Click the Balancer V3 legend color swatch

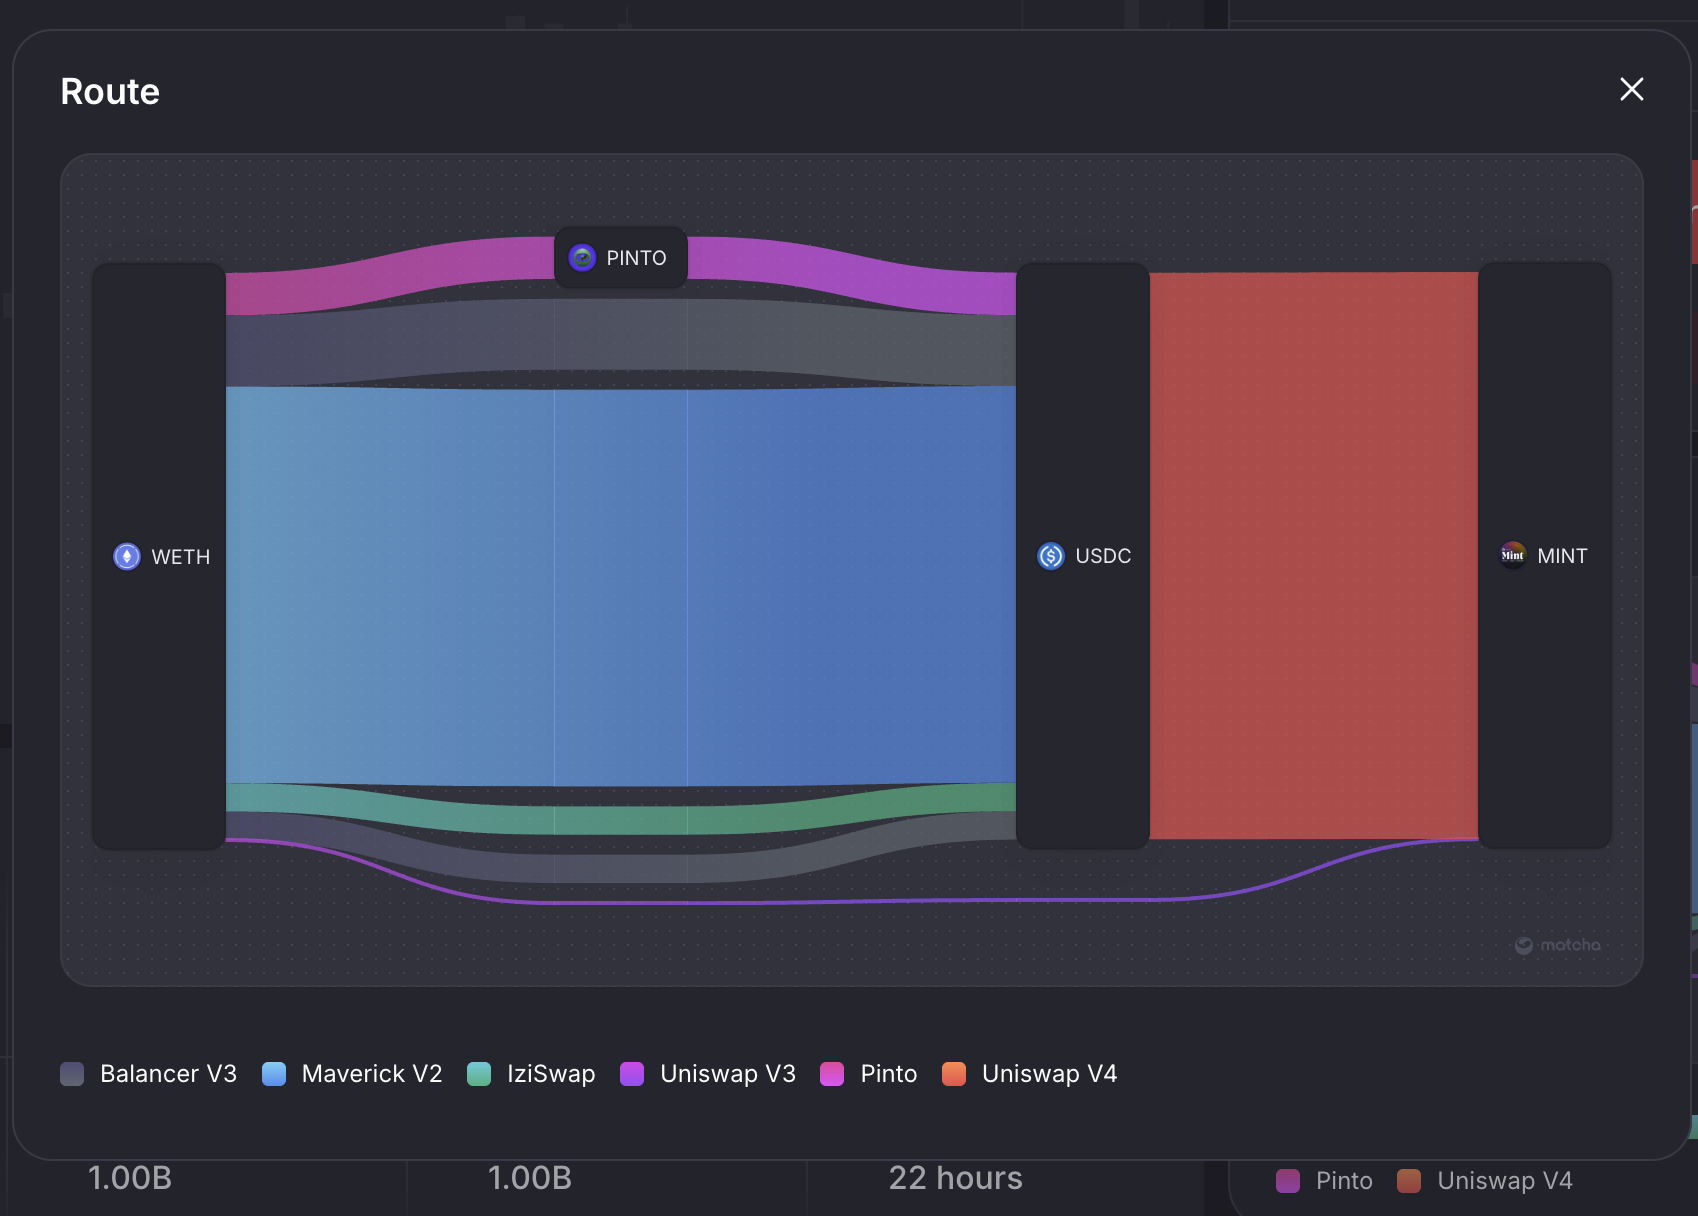pyautogui.click(x=72, y=1074)
